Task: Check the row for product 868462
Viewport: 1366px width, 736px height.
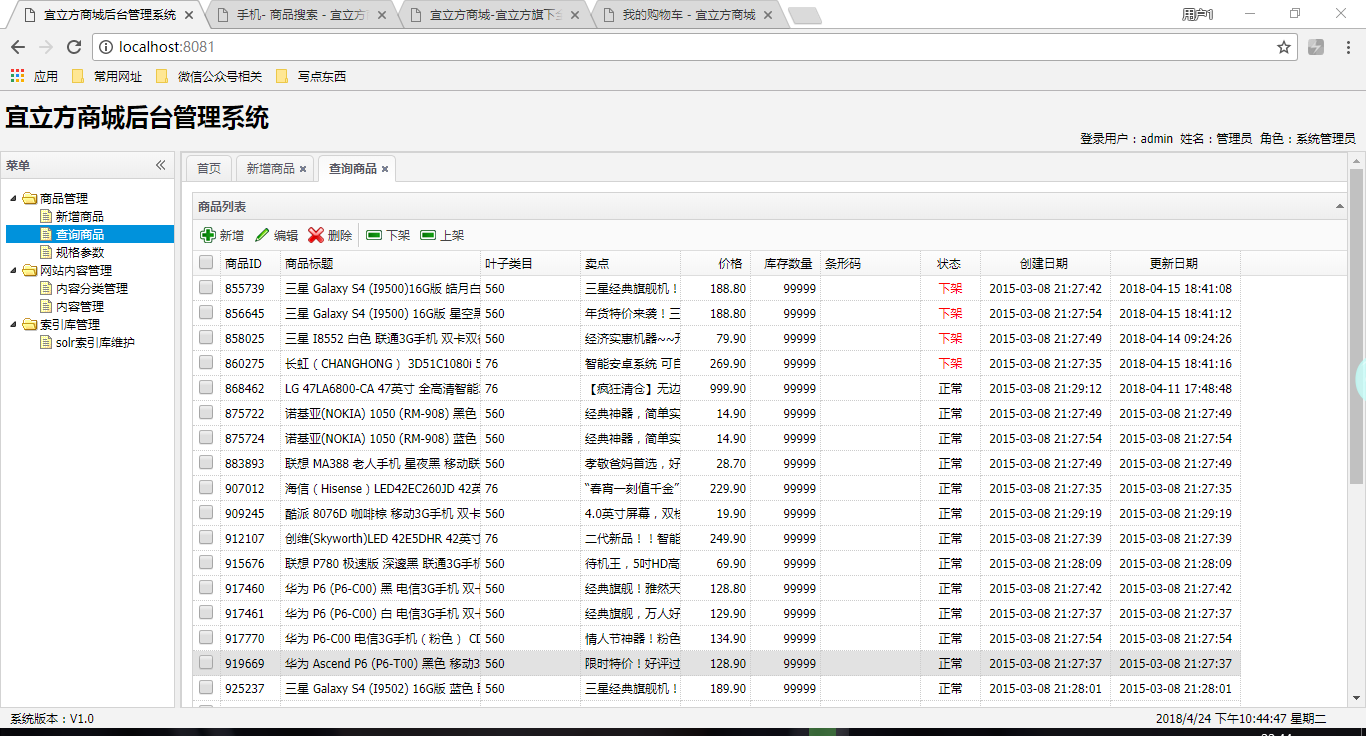Action: 206,387
